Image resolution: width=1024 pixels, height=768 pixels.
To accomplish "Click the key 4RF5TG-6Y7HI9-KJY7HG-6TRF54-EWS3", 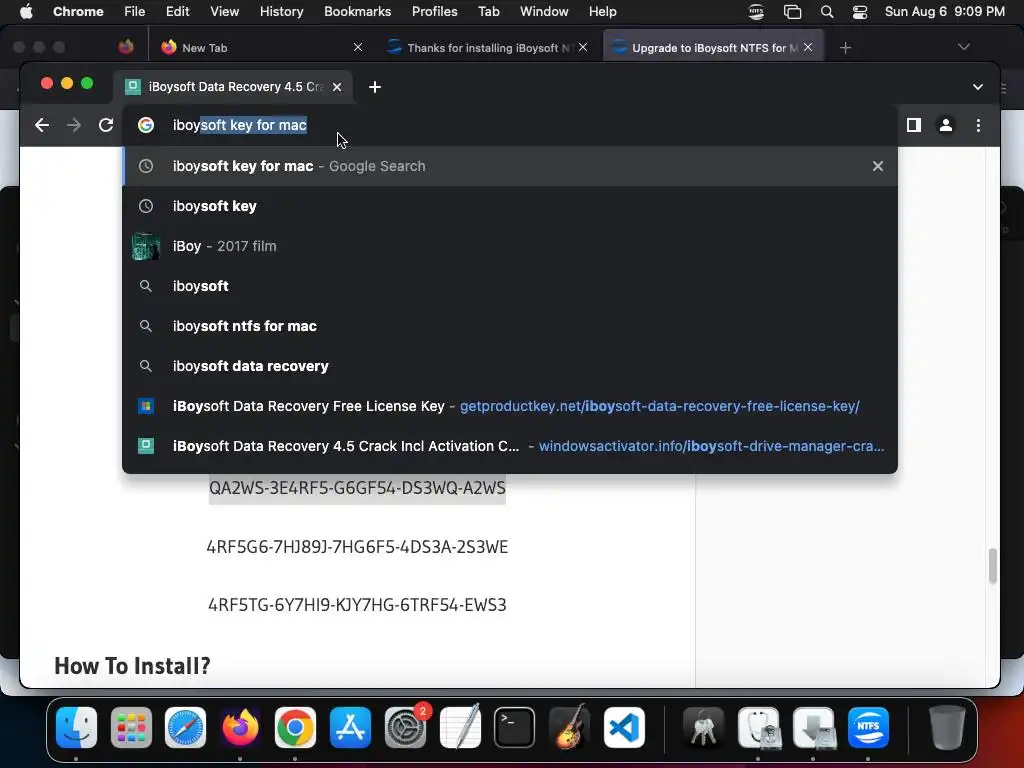I will click(357, 605).
